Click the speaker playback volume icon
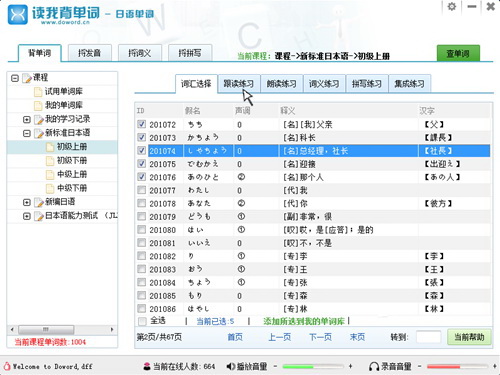 (230, 366)
